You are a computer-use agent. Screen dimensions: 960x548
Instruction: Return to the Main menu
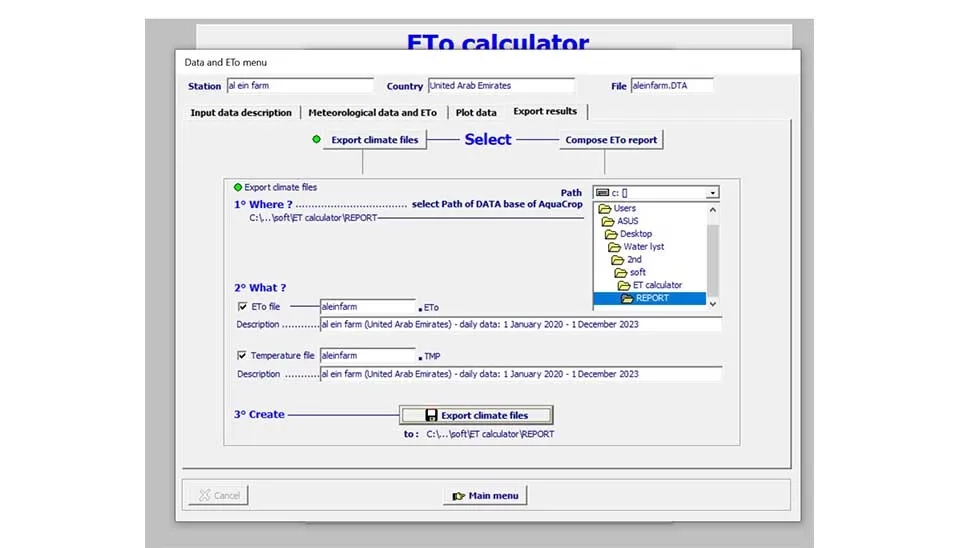tap(485, 495)
